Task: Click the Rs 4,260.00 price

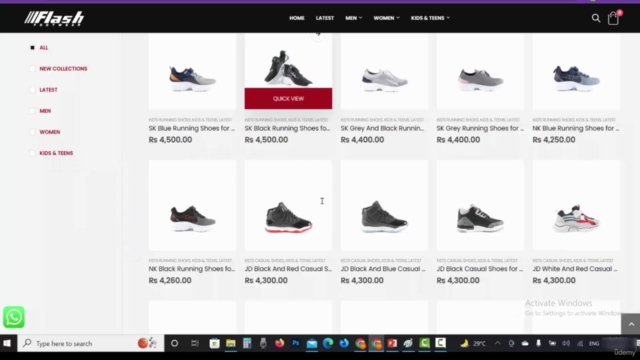Action: [x=170, y=280]
